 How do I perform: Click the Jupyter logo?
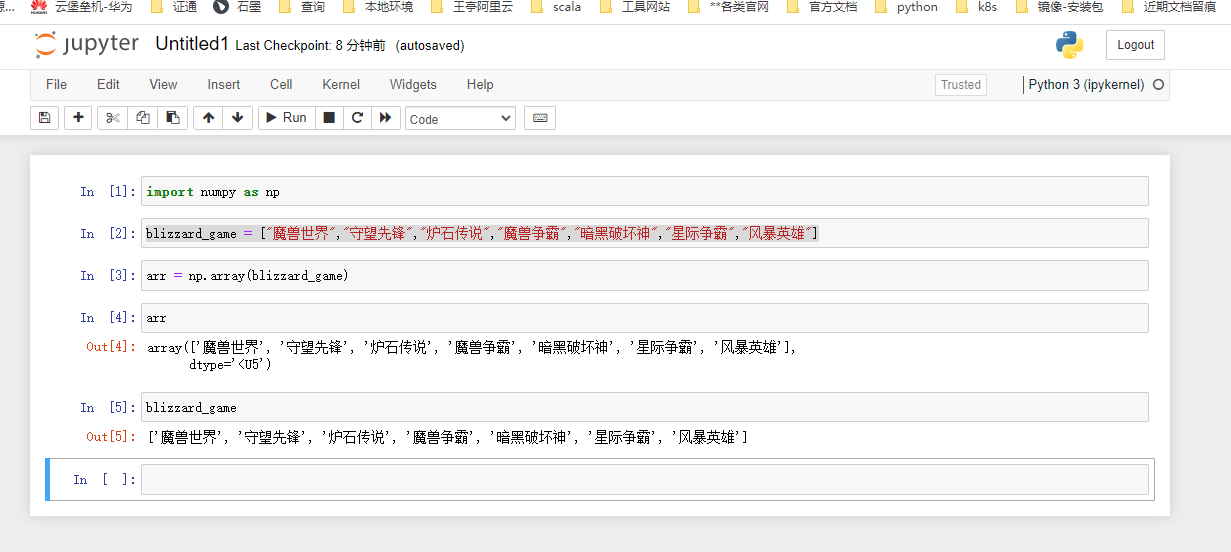(87, 45)
